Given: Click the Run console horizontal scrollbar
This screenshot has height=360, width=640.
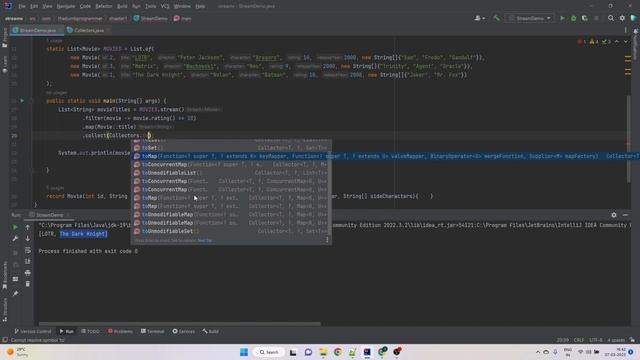Looking at the screenshot, I should point(180,324).
